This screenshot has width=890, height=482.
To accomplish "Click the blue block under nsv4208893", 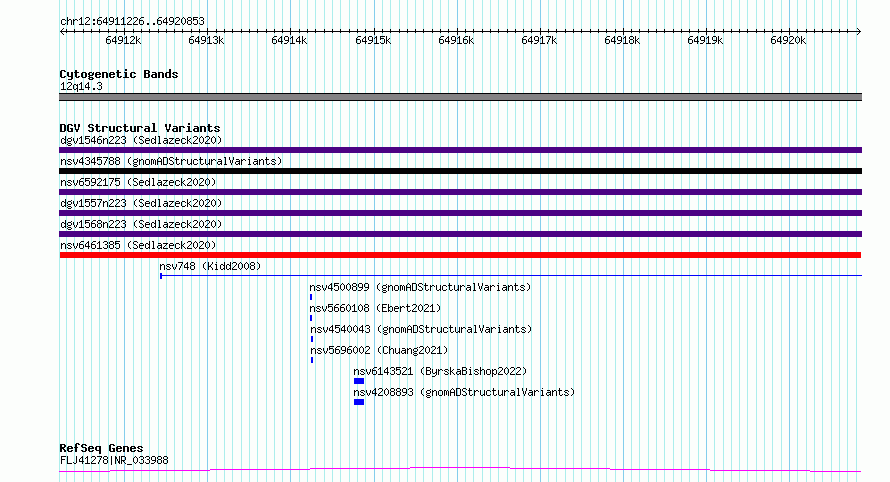I will tap(359, 402).
